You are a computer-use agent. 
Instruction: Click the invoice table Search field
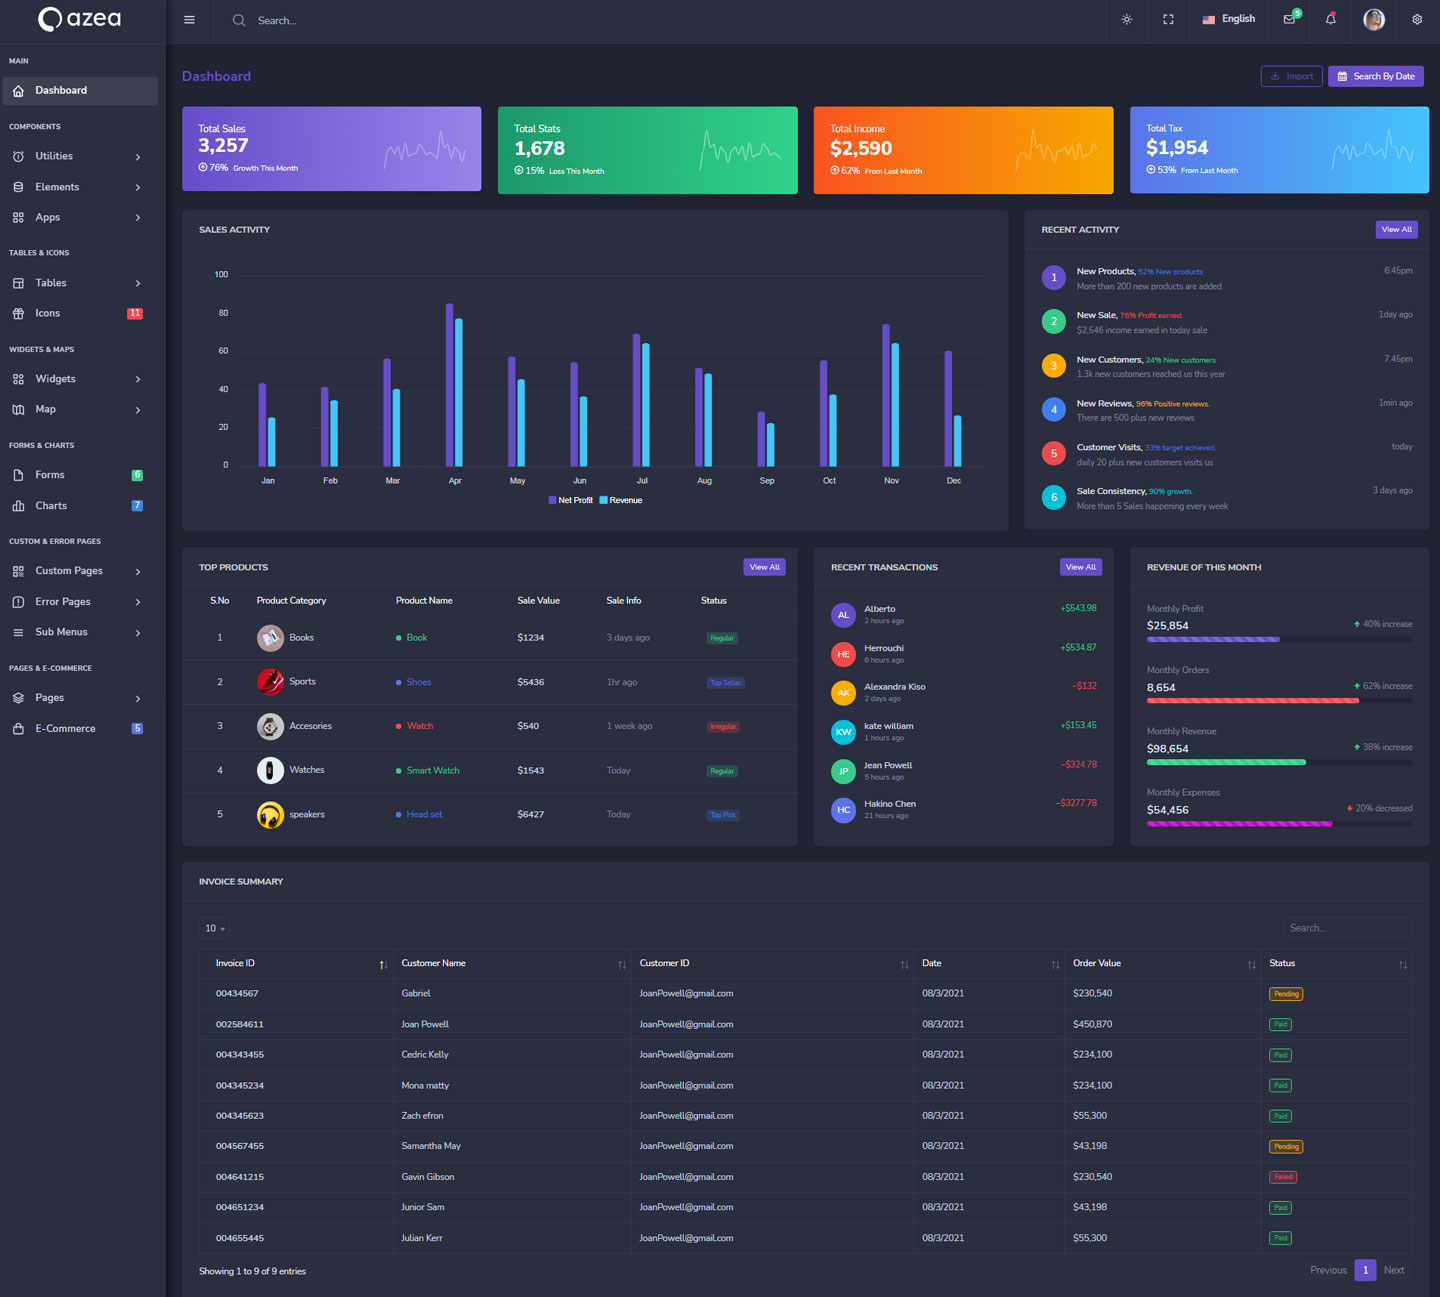coord(1346,928)
